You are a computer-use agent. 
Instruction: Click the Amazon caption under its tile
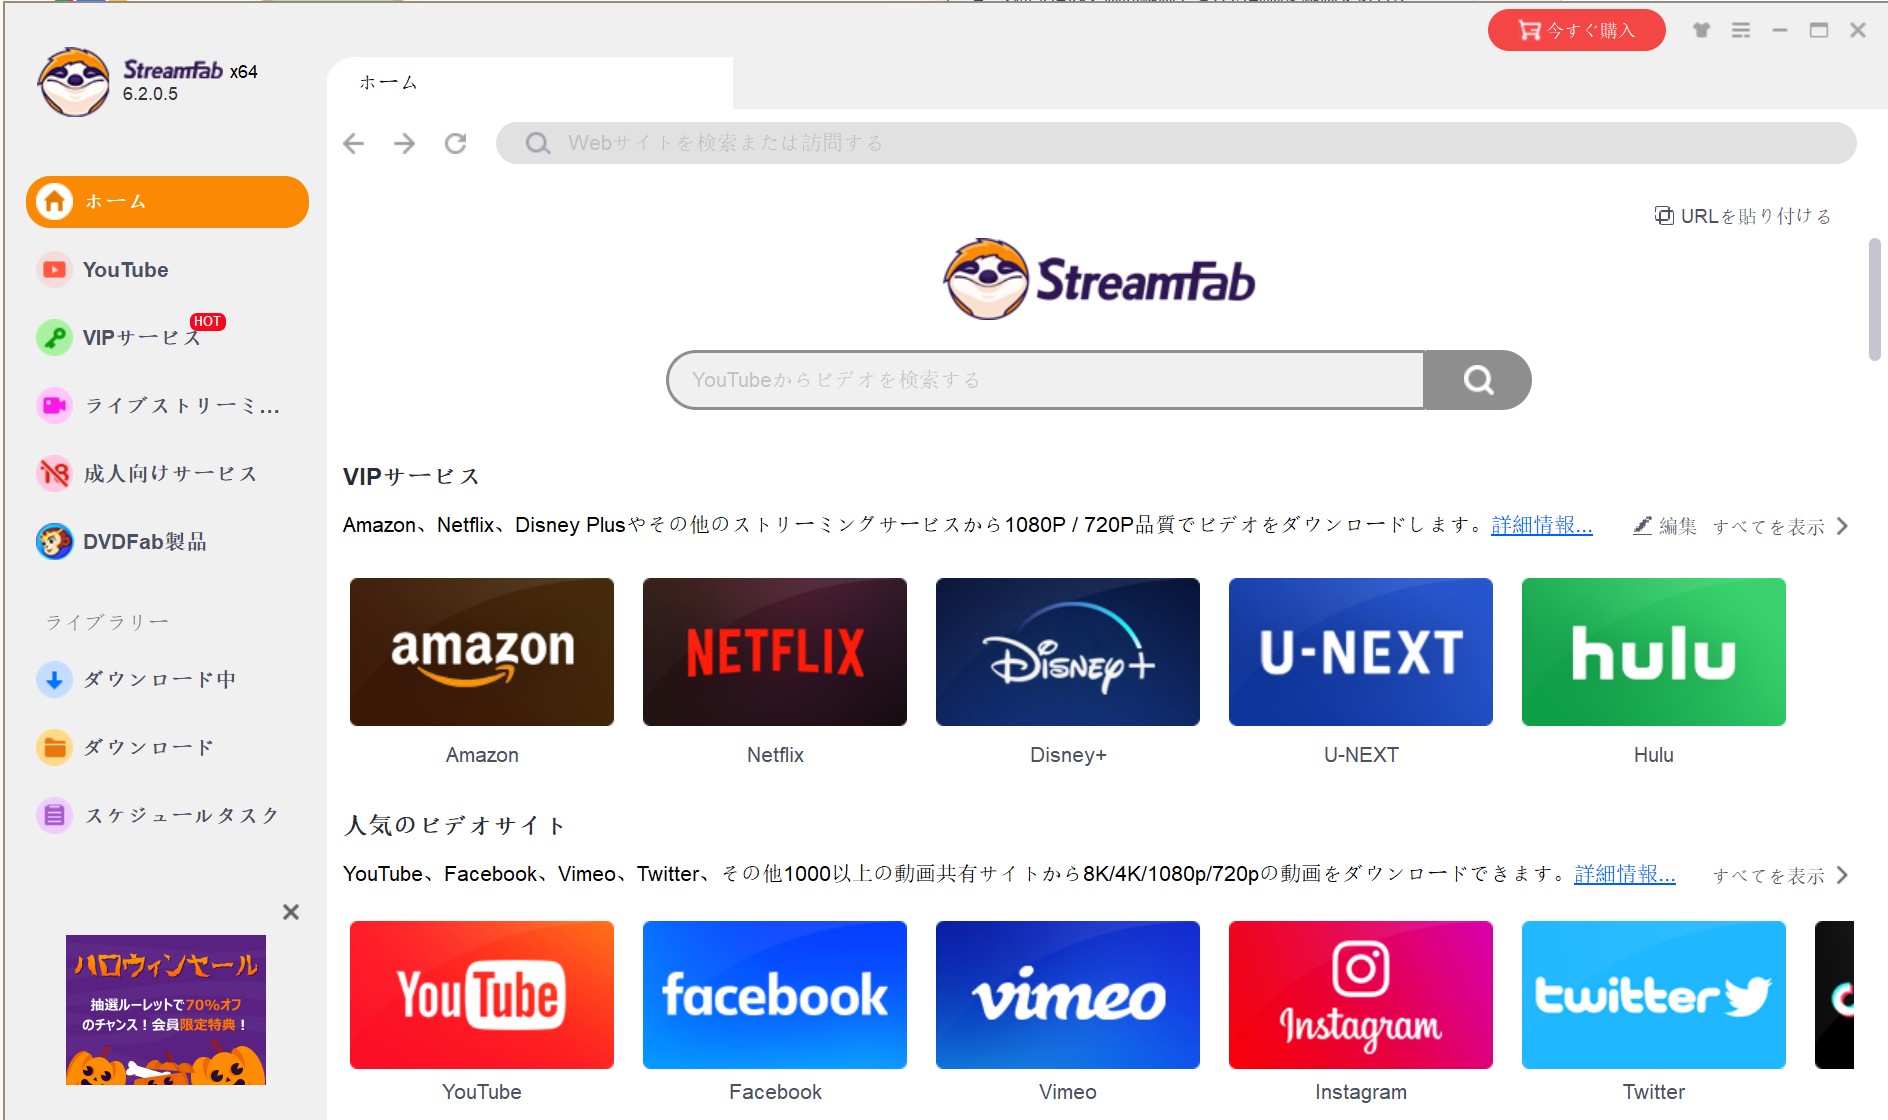(482, 755)
